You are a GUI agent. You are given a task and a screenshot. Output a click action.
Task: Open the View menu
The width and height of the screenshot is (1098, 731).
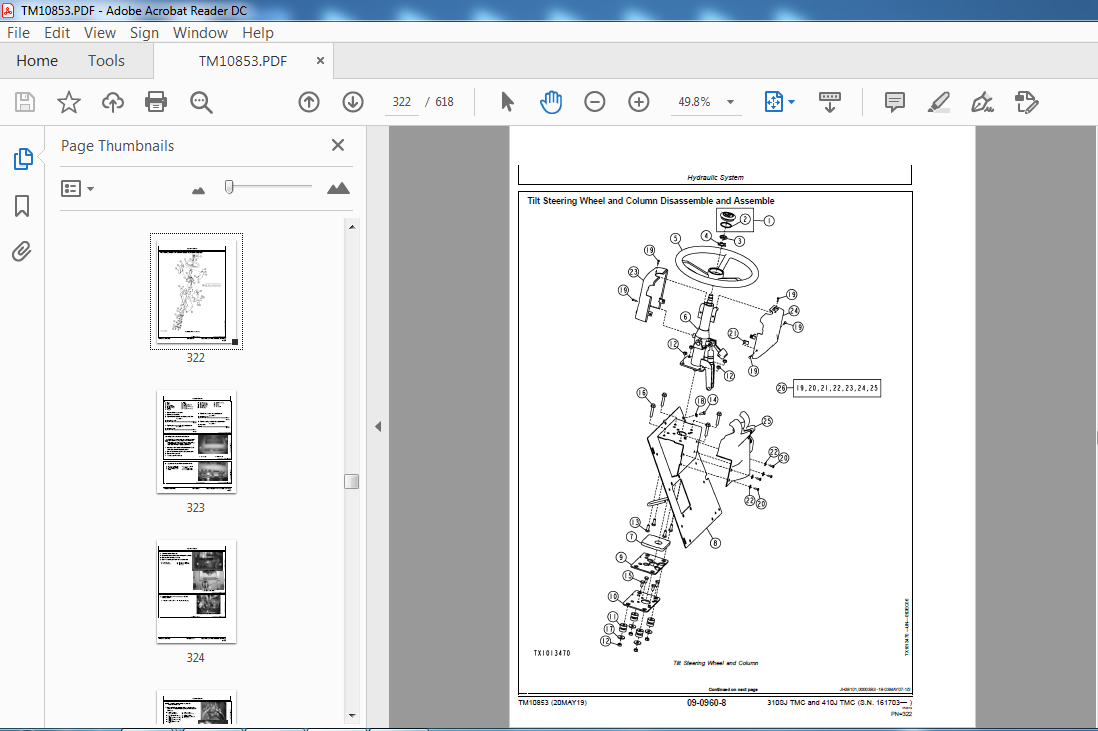(99, 32)
